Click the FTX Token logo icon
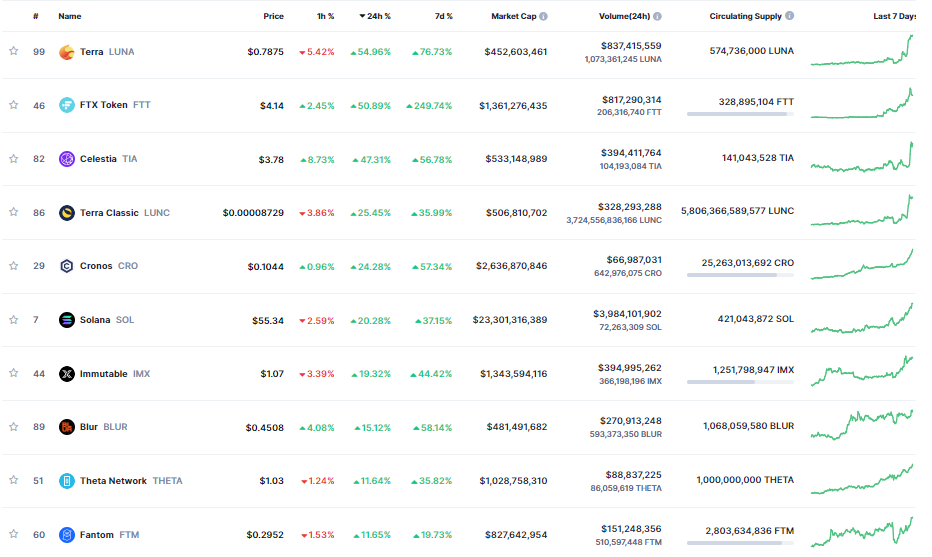Screen dimensions: 932x557 (x=67, y=105)
